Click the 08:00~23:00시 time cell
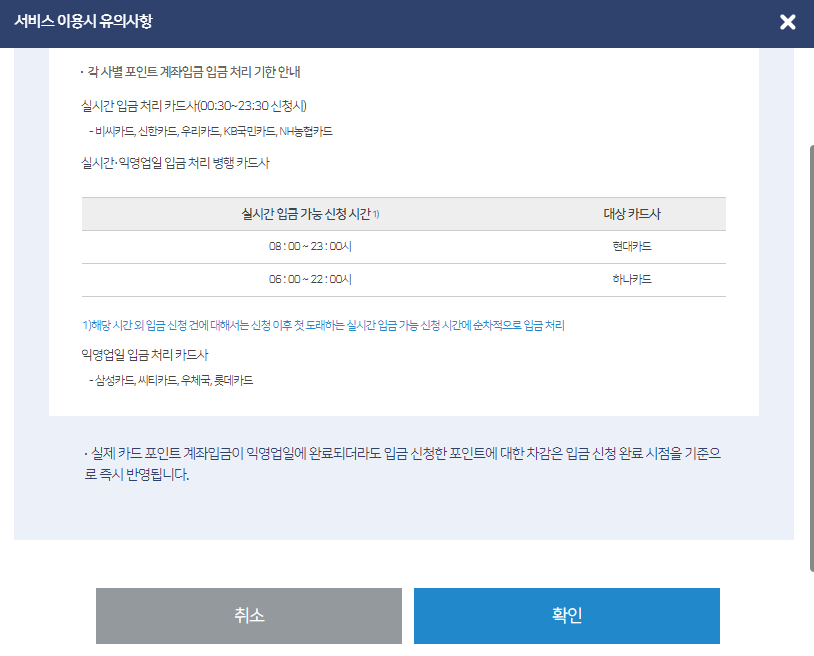Screen dimensions: 814x656 (310, 247)
